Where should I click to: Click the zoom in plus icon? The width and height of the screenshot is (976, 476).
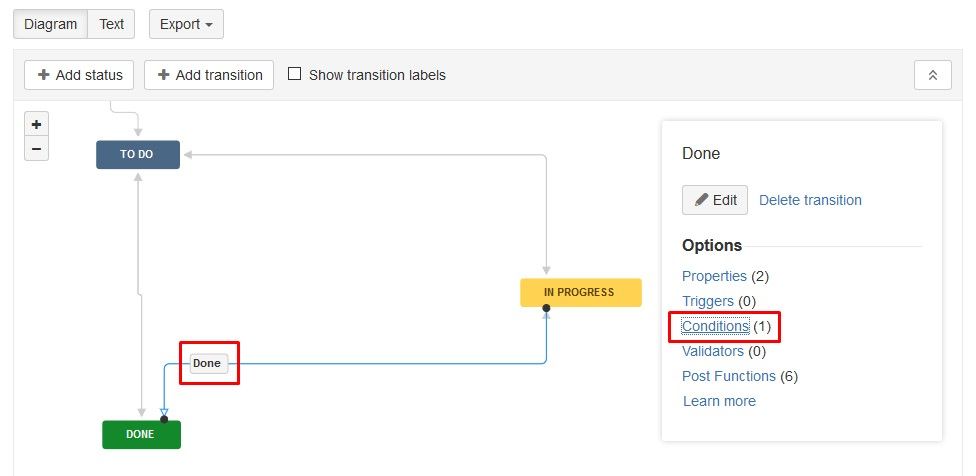[36, 125]
